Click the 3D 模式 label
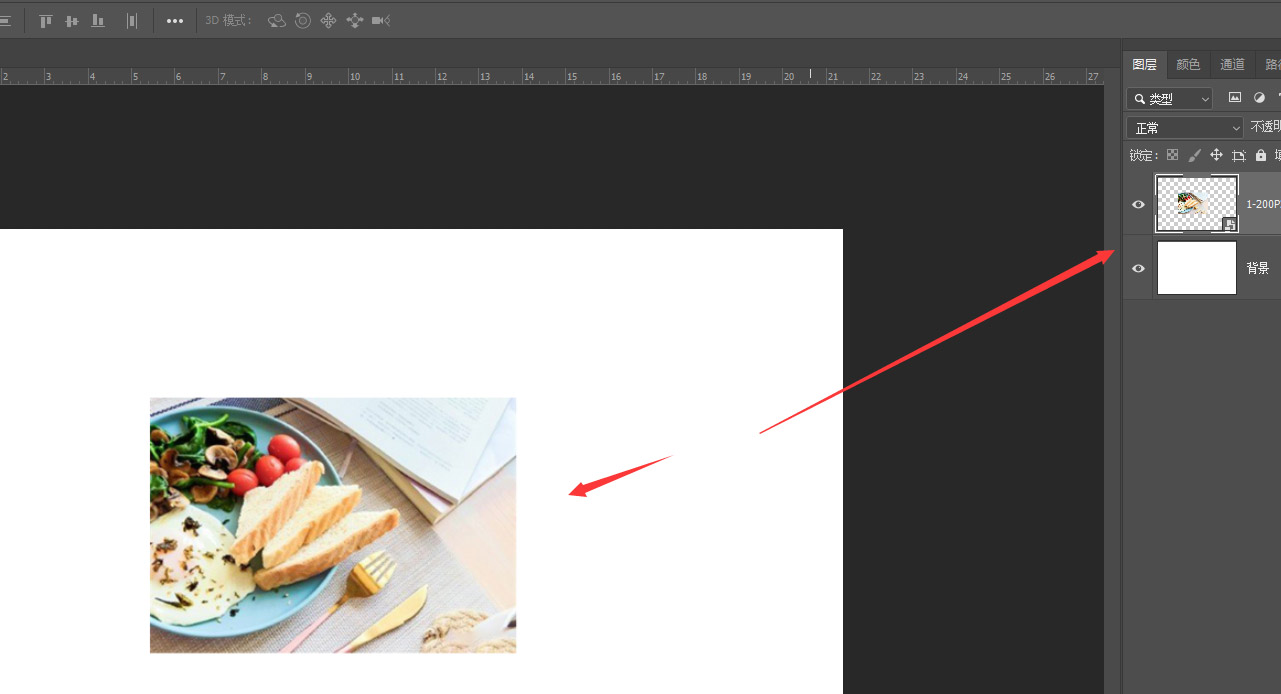The image size is (1281, 694). coord(228,20)
